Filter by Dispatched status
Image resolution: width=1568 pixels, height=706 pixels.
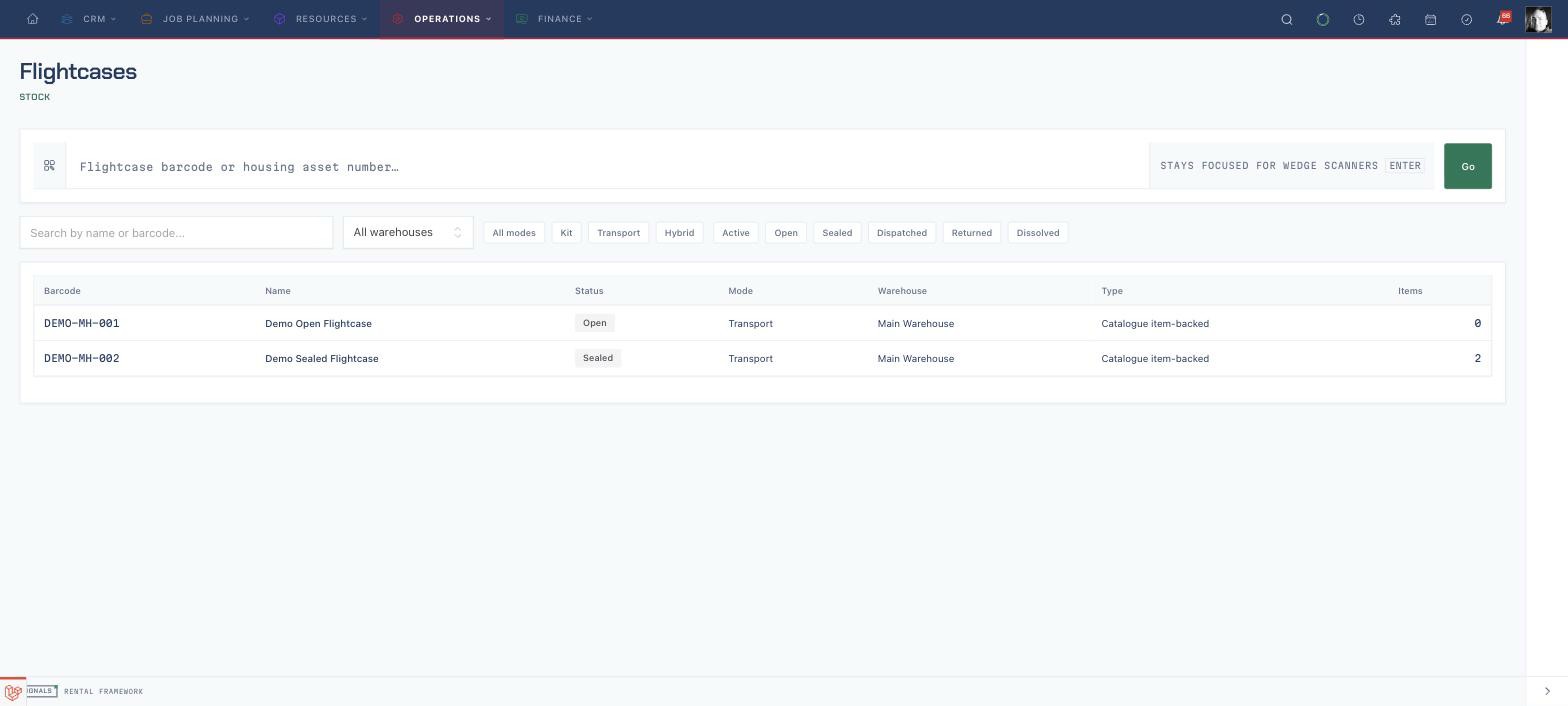click(902, 233)
